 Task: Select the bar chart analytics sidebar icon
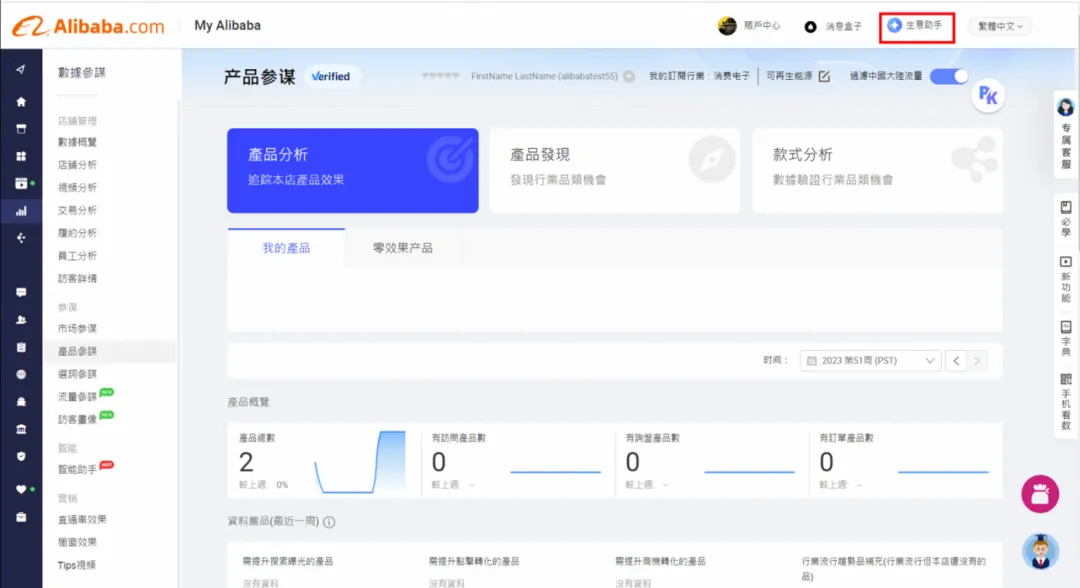tap(21, 211)
